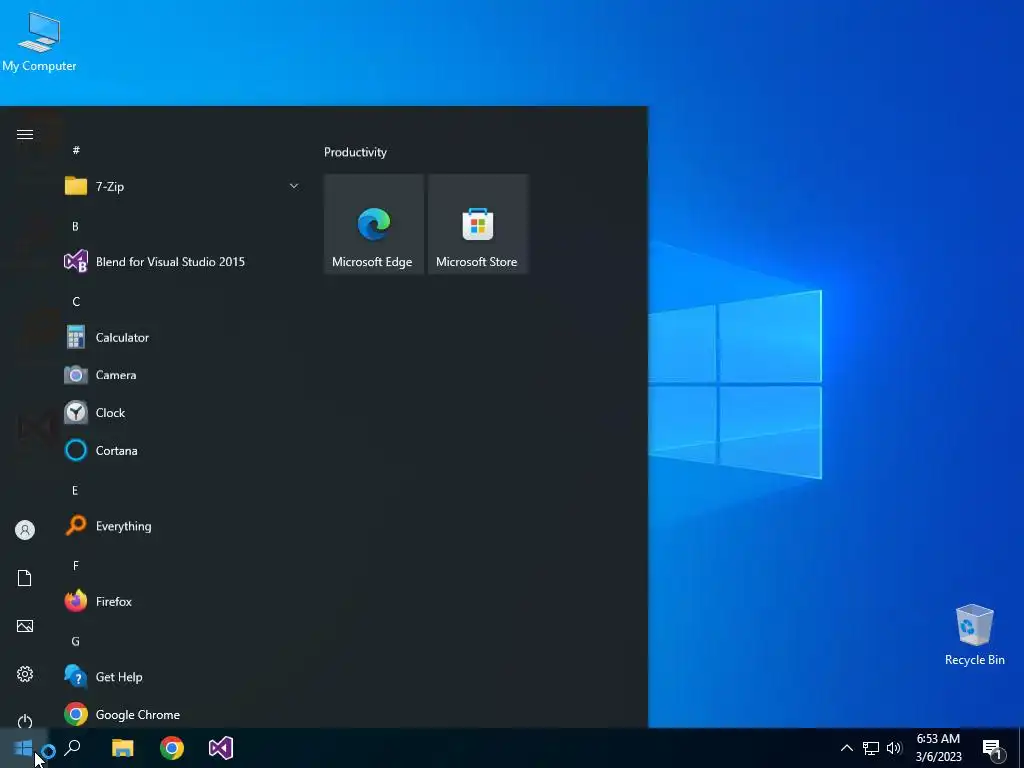Open the Power options icon
This screenshot has width=1024, height=768.
[x=25, y=721]
